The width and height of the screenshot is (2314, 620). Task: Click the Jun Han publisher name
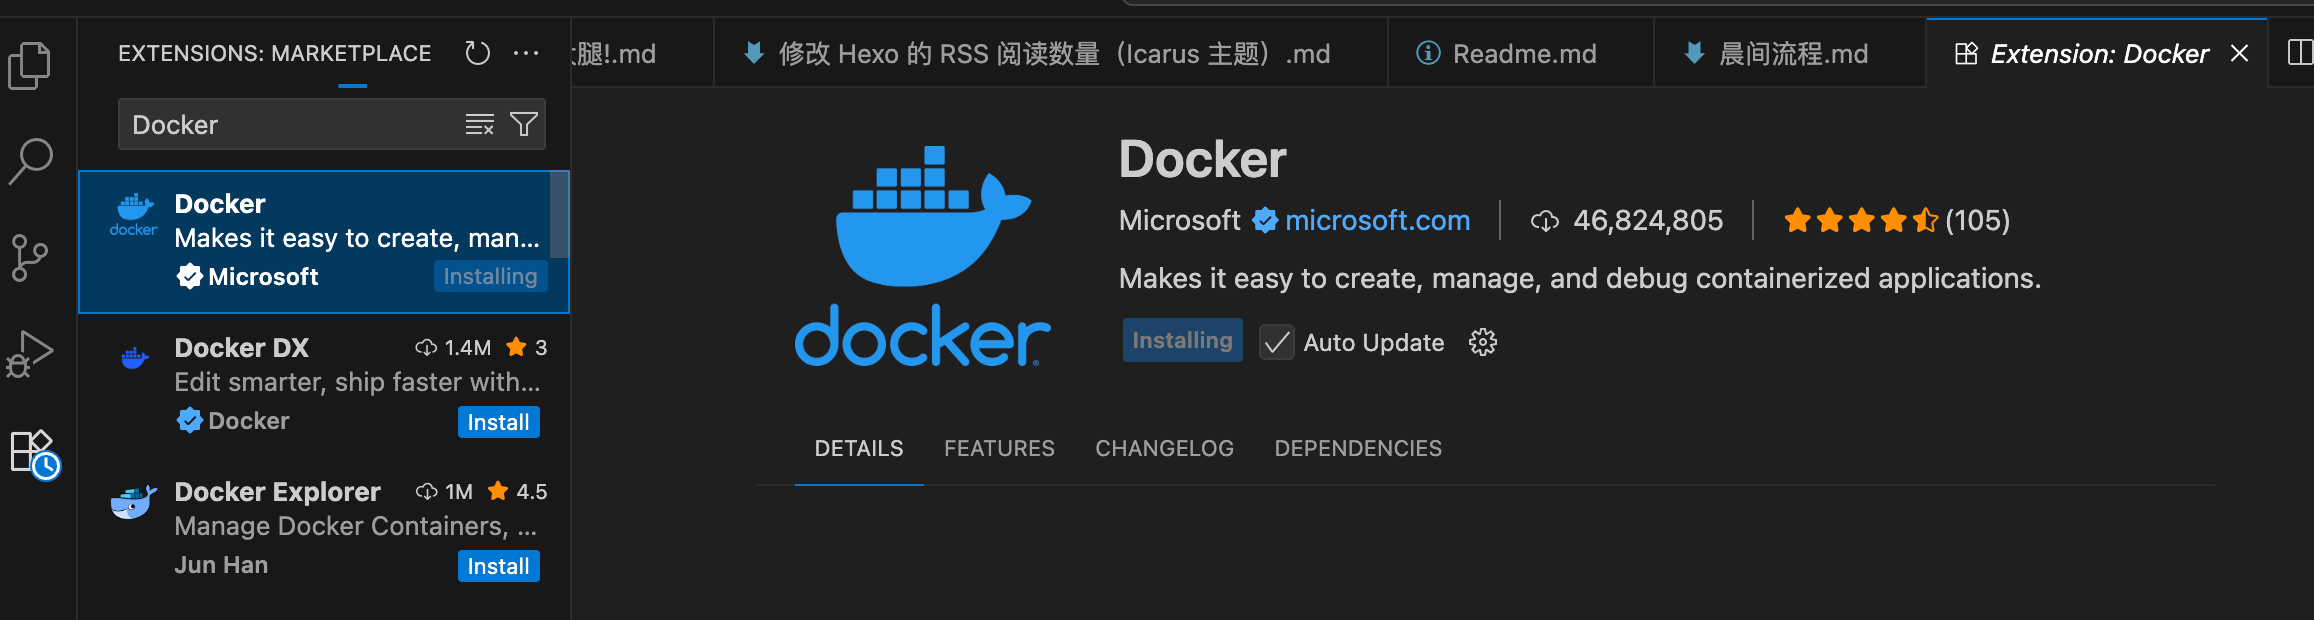pos(221,565)
